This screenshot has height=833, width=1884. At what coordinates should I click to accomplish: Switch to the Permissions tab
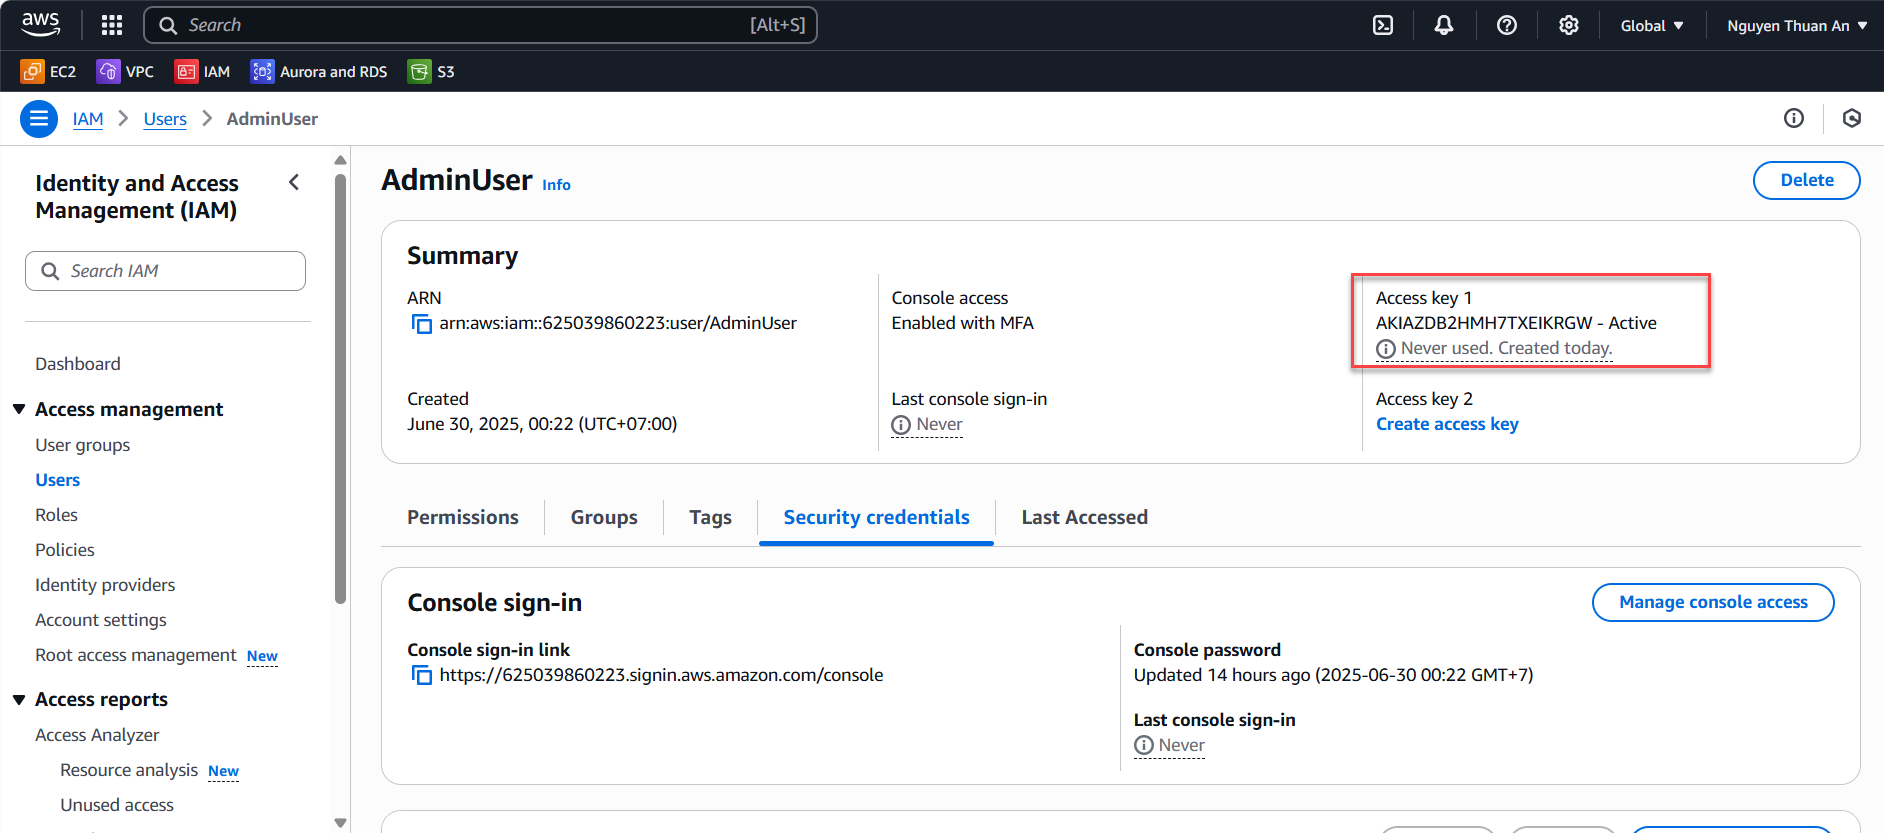tap(463, 517)
